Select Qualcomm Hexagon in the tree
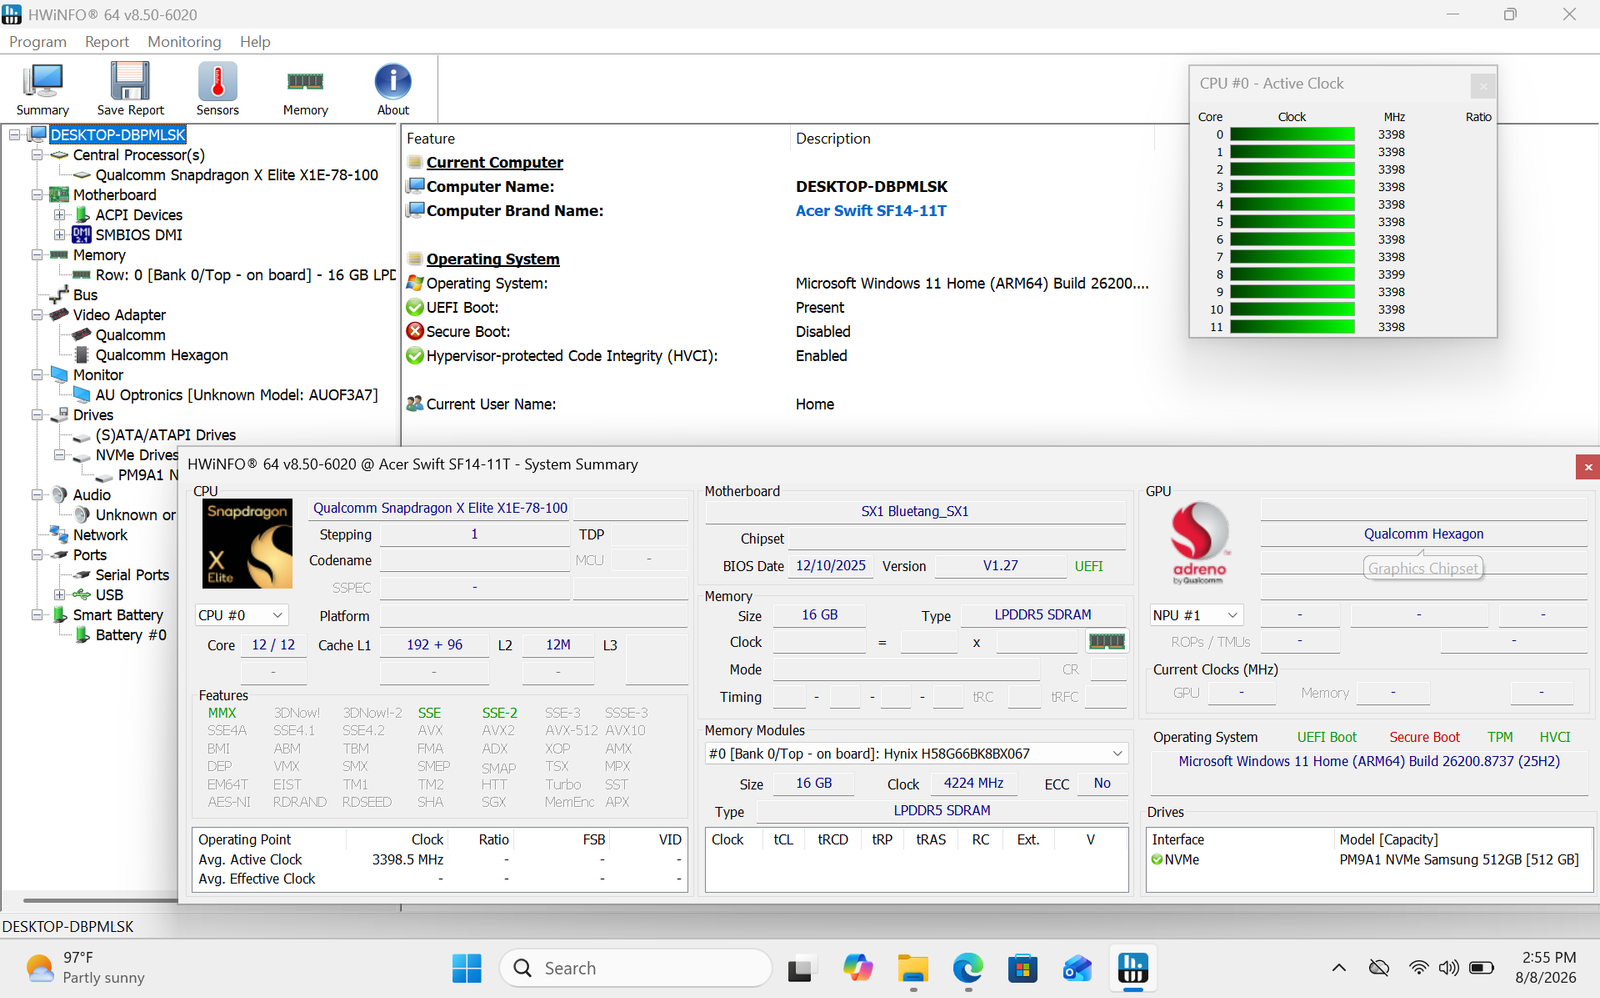 162,355
